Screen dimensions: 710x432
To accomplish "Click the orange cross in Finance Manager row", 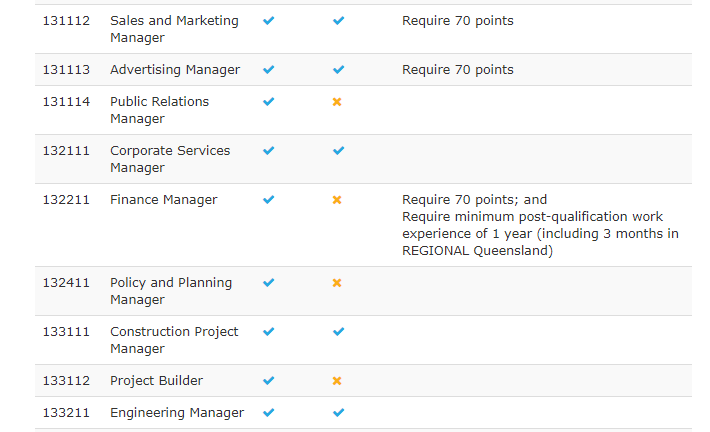I will [x=337, y=200].
